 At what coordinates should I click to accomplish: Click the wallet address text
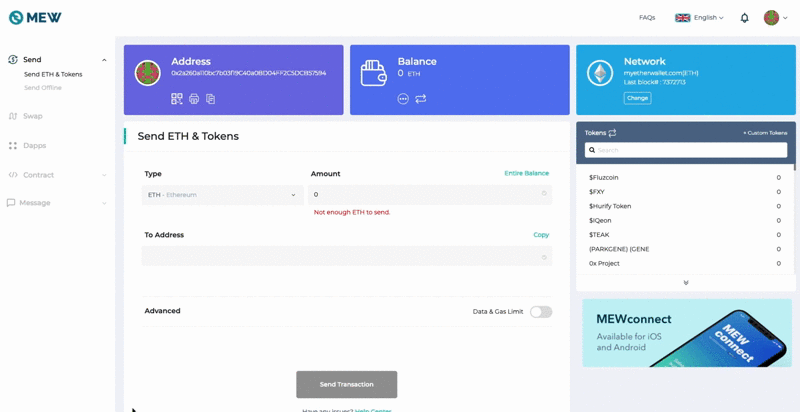pos(248,73)
